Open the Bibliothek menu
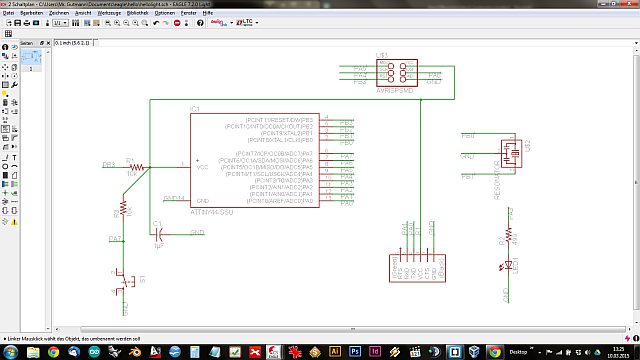 pyautogui.click(x=138, y=13)
